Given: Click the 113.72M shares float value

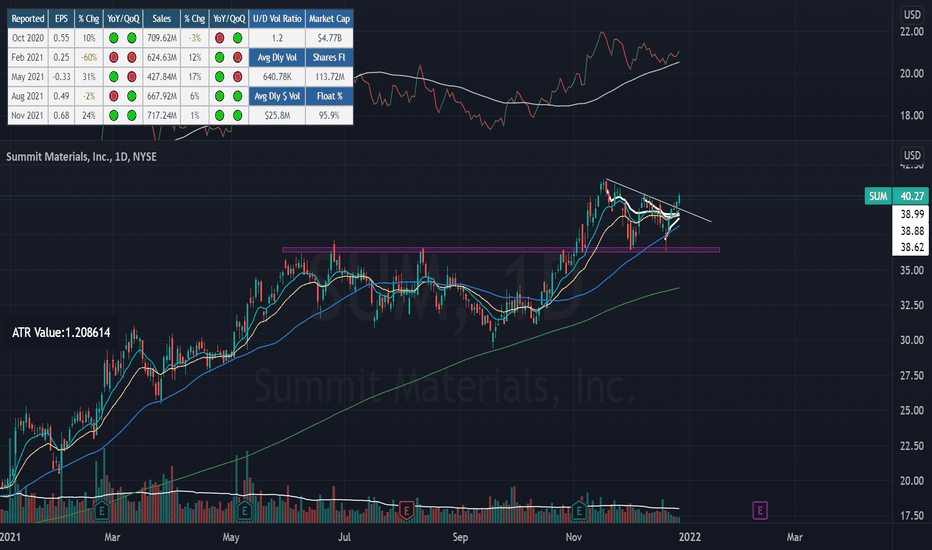Looking at the screenshot, I should point(329,77).
